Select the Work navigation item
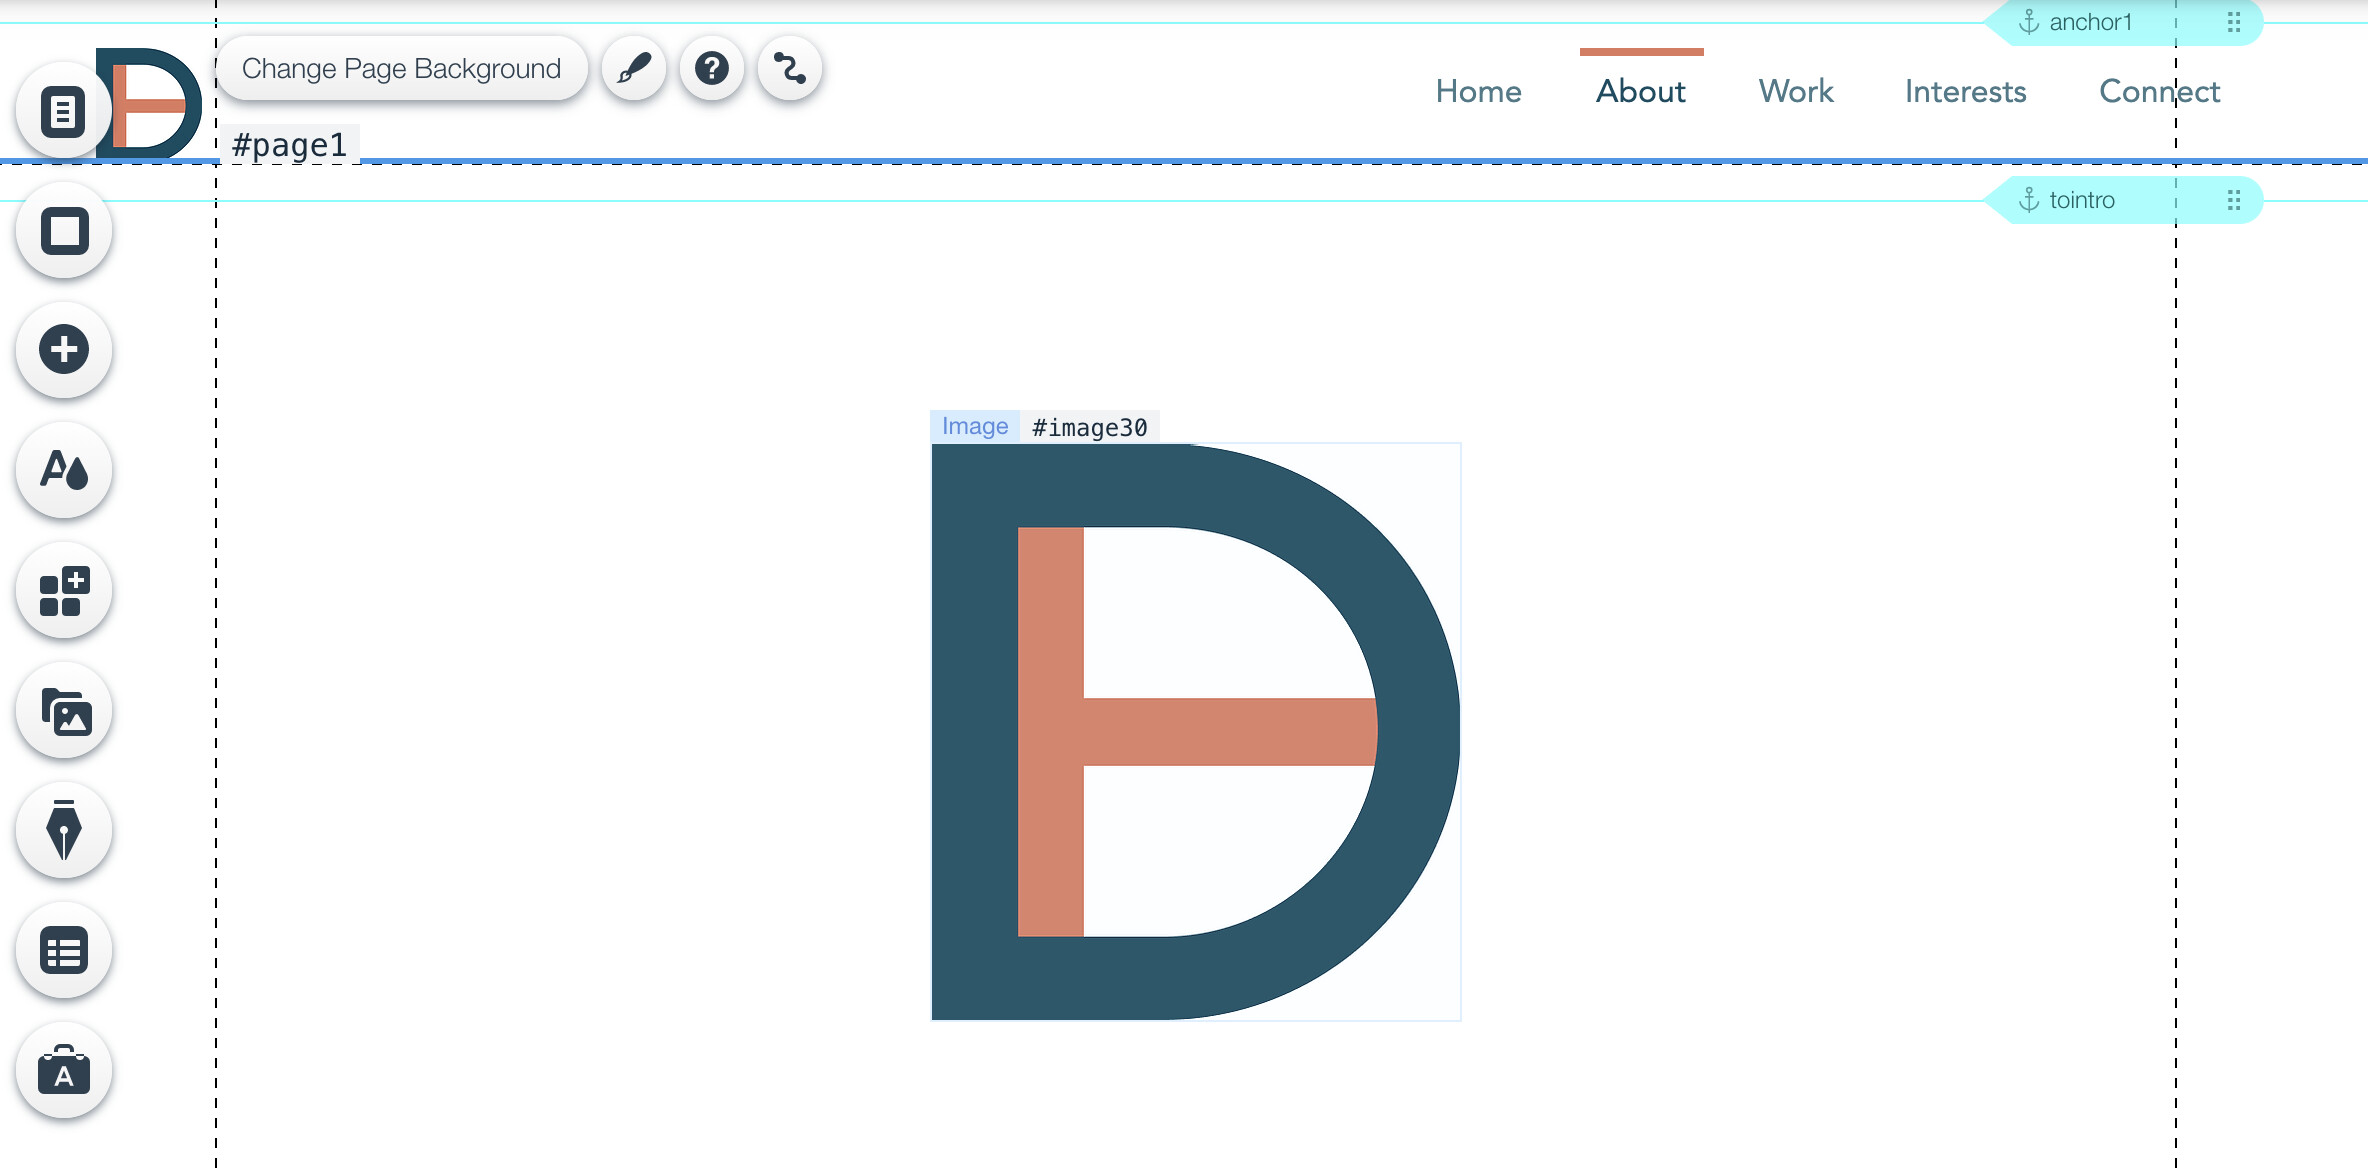Image resolution: width=2368 pixels, height=1168 pixels. coord(1796,91)
